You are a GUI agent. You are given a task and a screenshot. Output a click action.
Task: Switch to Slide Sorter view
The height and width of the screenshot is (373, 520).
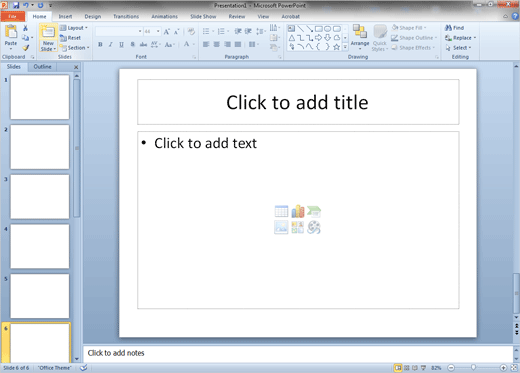(407, 368)
